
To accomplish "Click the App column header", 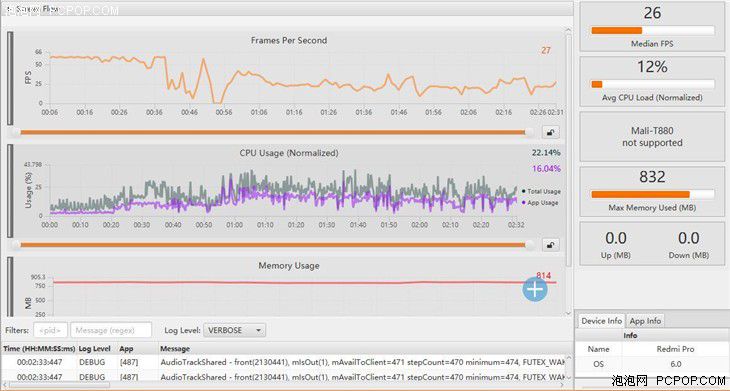I will pos(137,348).
